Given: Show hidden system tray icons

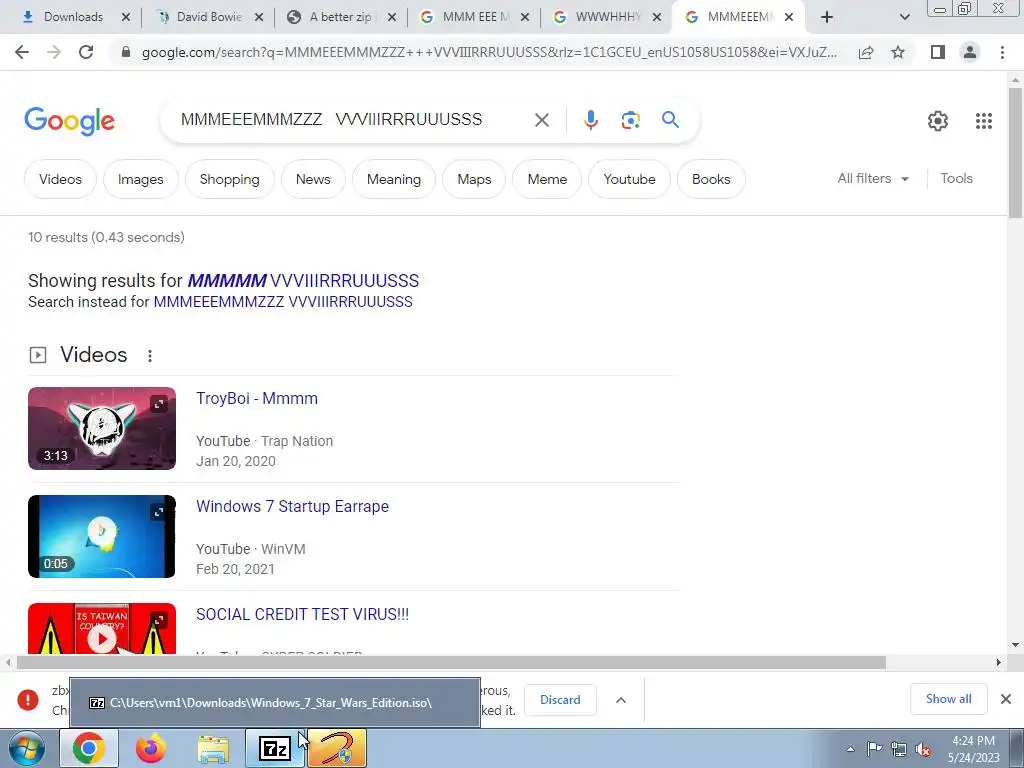Looking at the screenshot, I should 850,749.
